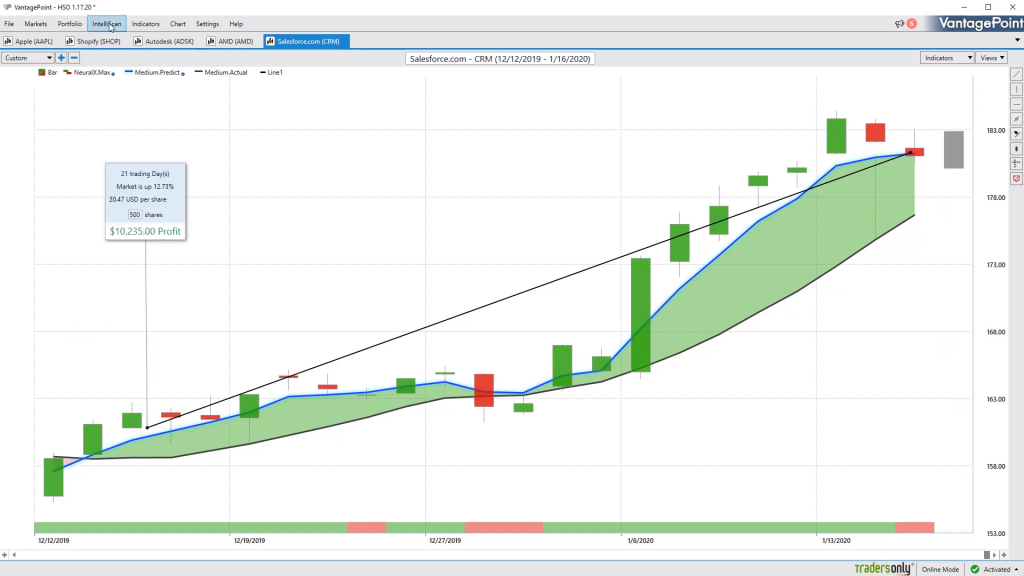
Task: Expand the arrow next to Activated
Action: 1016,569
